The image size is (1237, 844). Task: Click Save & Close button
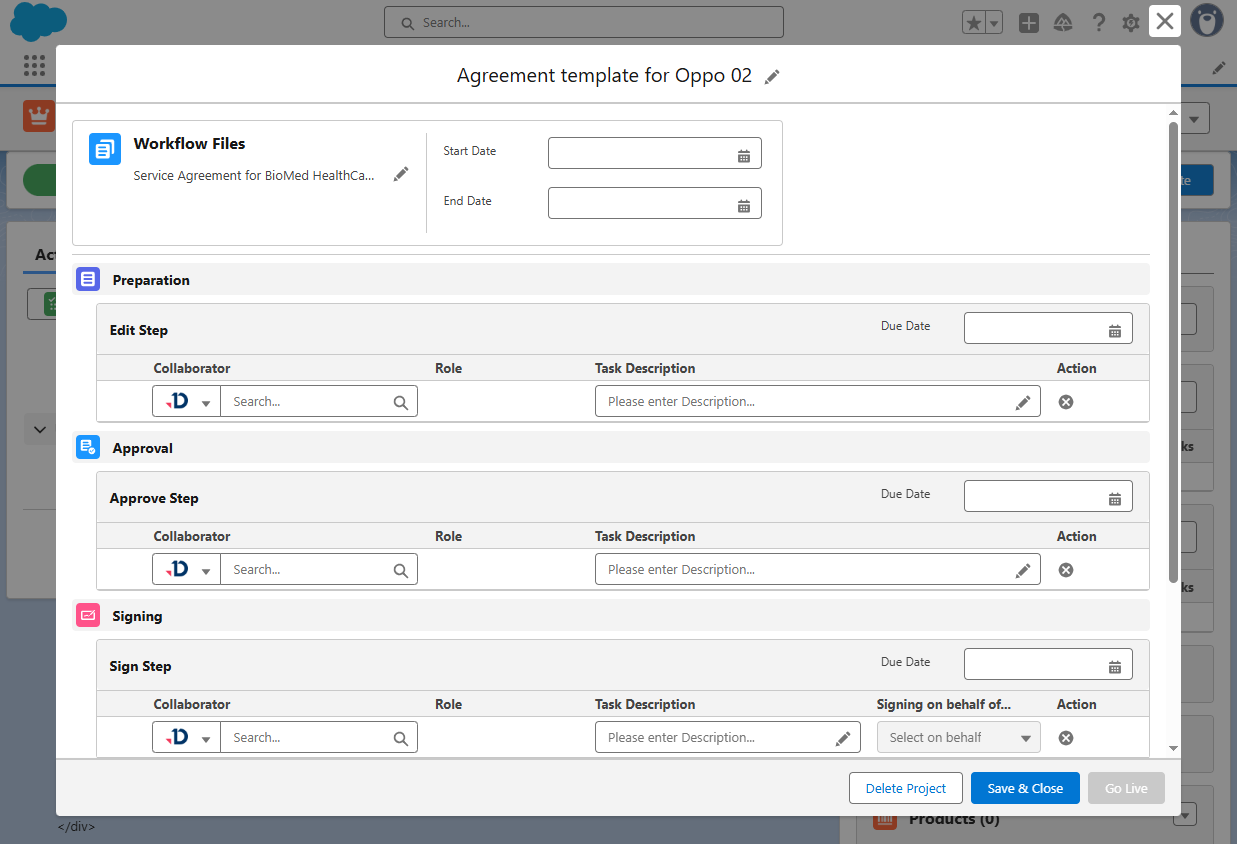click(x=1025, y=788)
